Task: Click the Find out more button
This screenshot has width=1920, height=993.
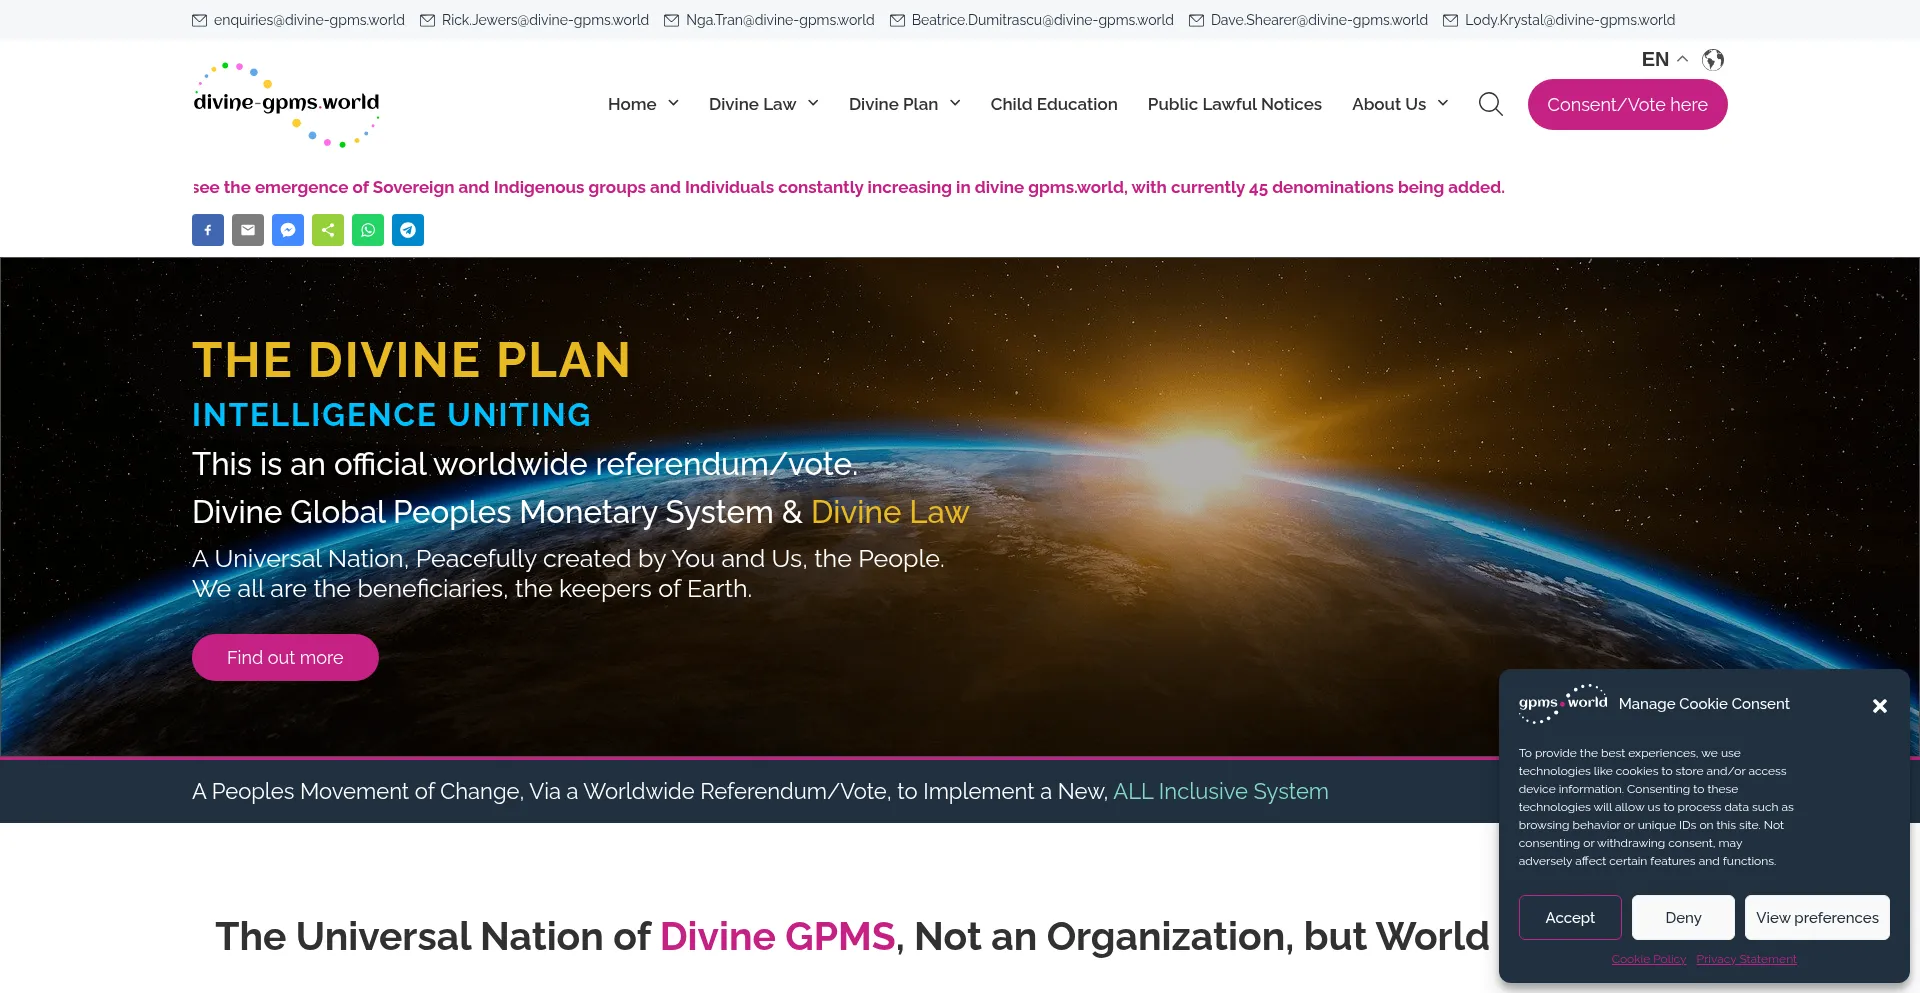Action: point(285,657)
